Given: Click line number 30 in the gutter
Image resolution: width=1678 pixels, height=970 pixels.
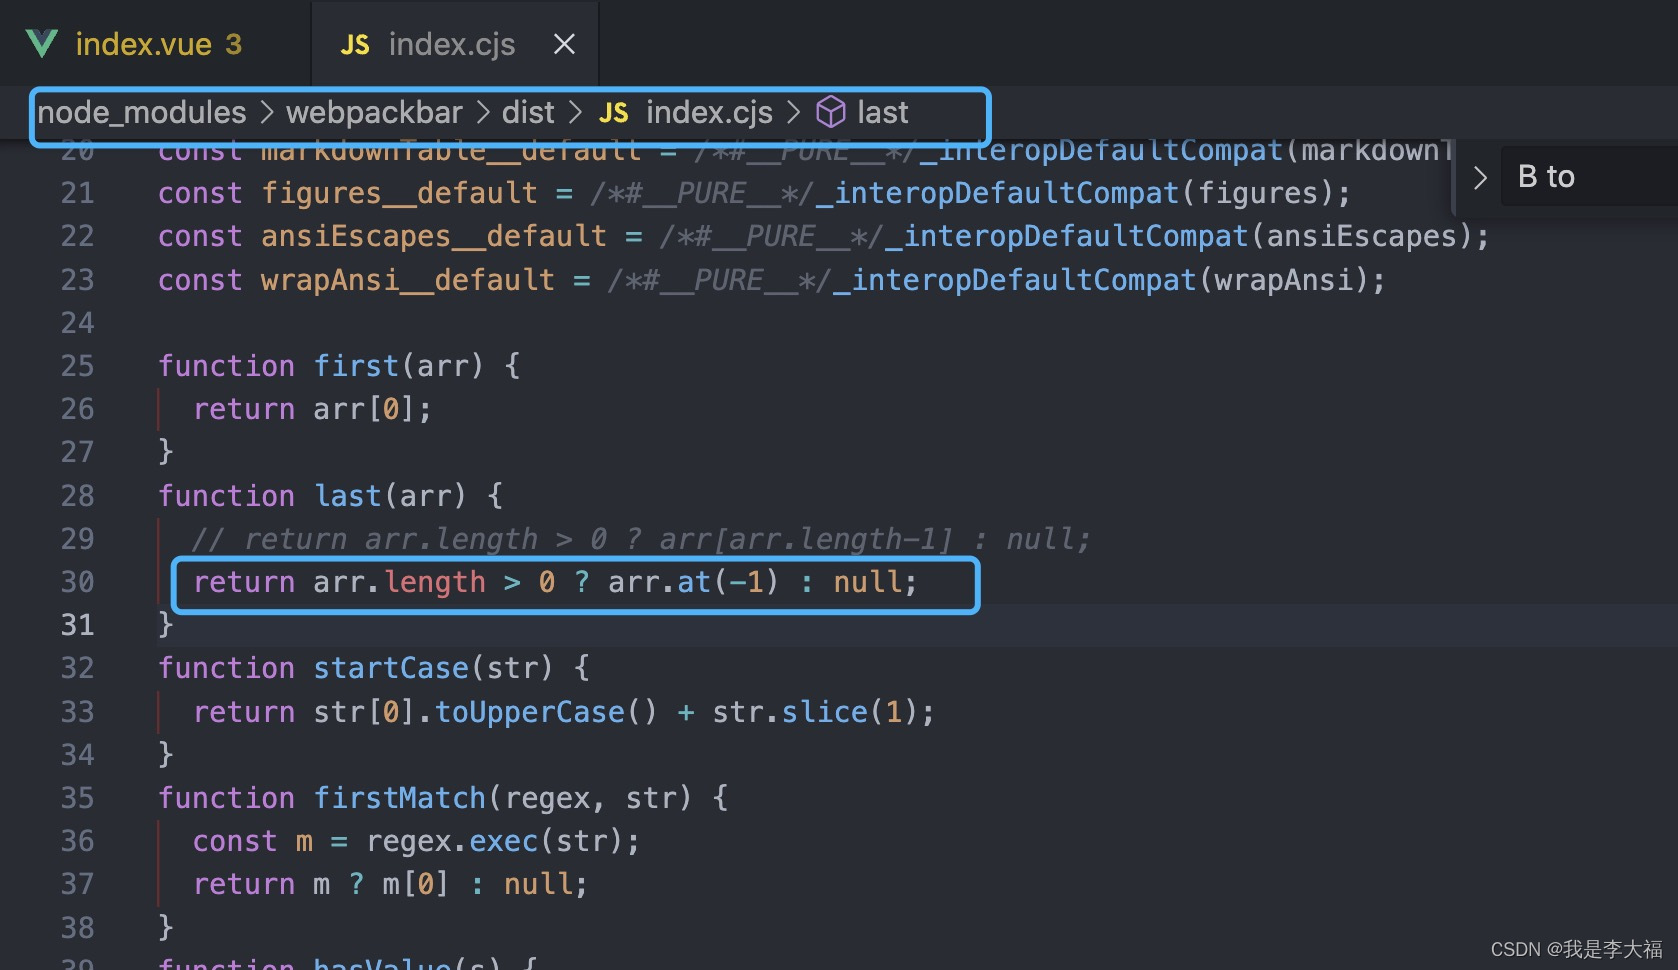Looking at the screenshot, I should [77, 582].
